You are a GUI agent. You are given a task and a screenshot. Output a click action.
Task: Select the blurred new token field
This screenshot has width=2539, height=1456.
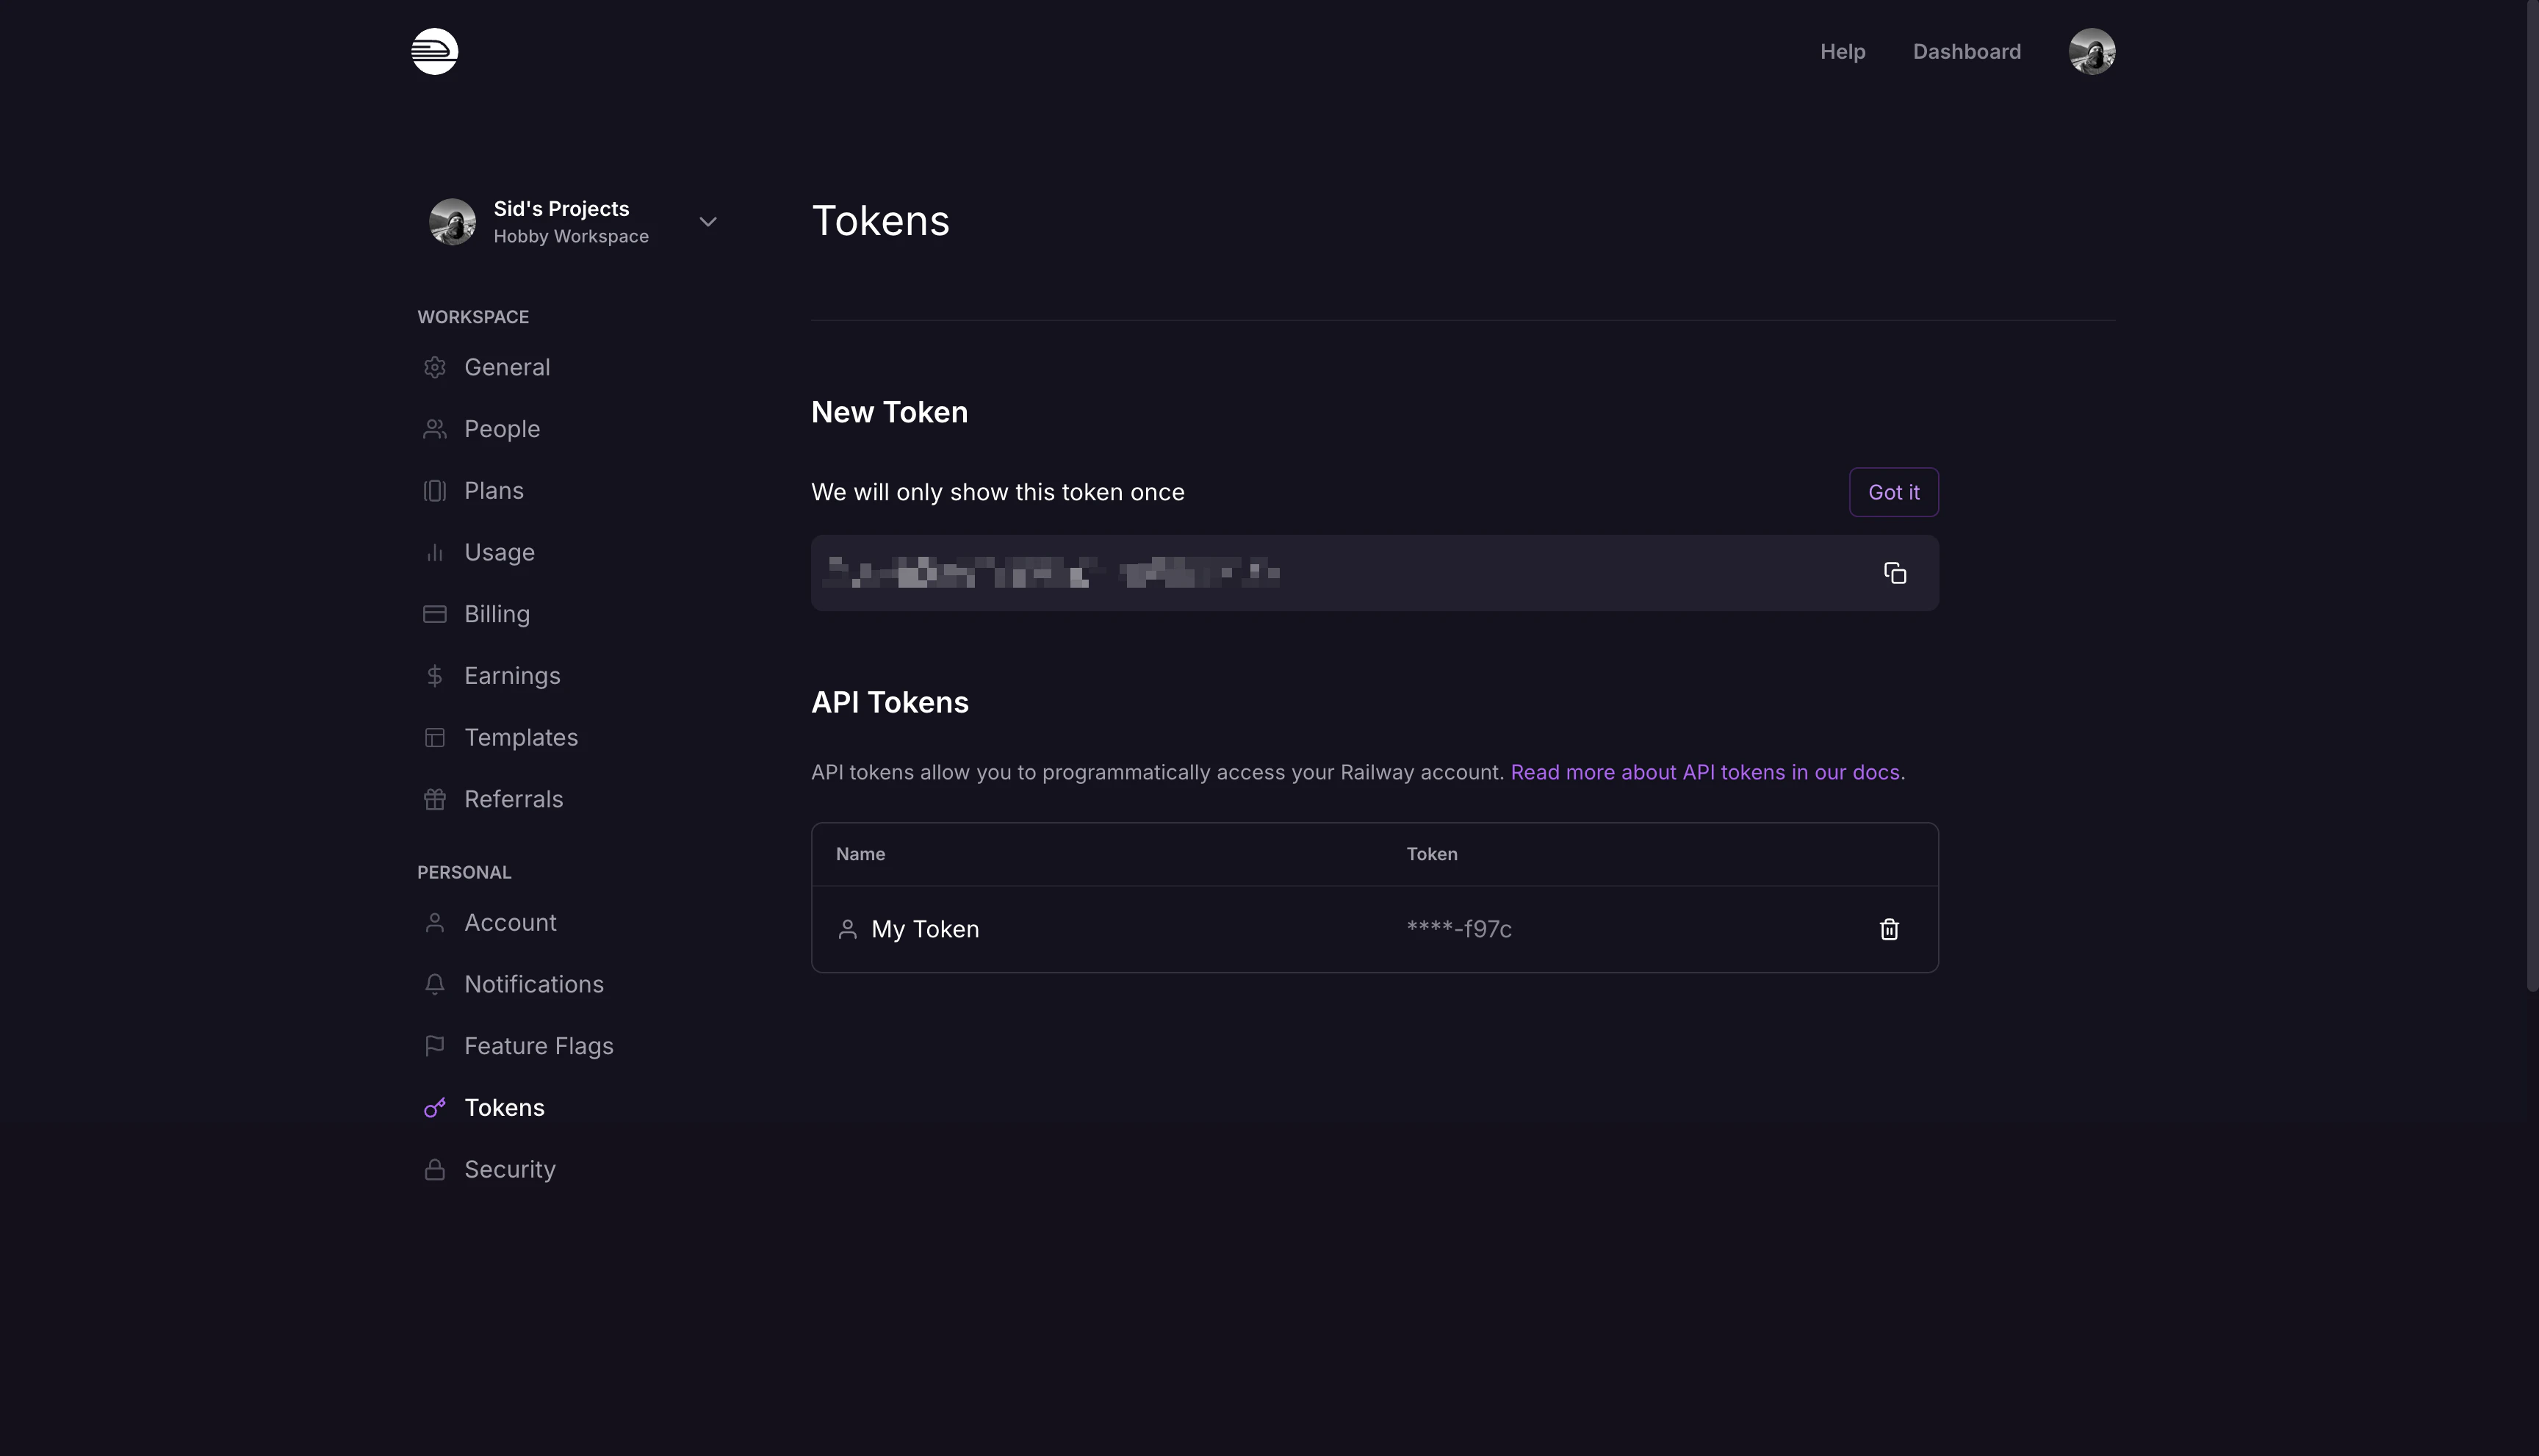click(x=1374, y=573)
